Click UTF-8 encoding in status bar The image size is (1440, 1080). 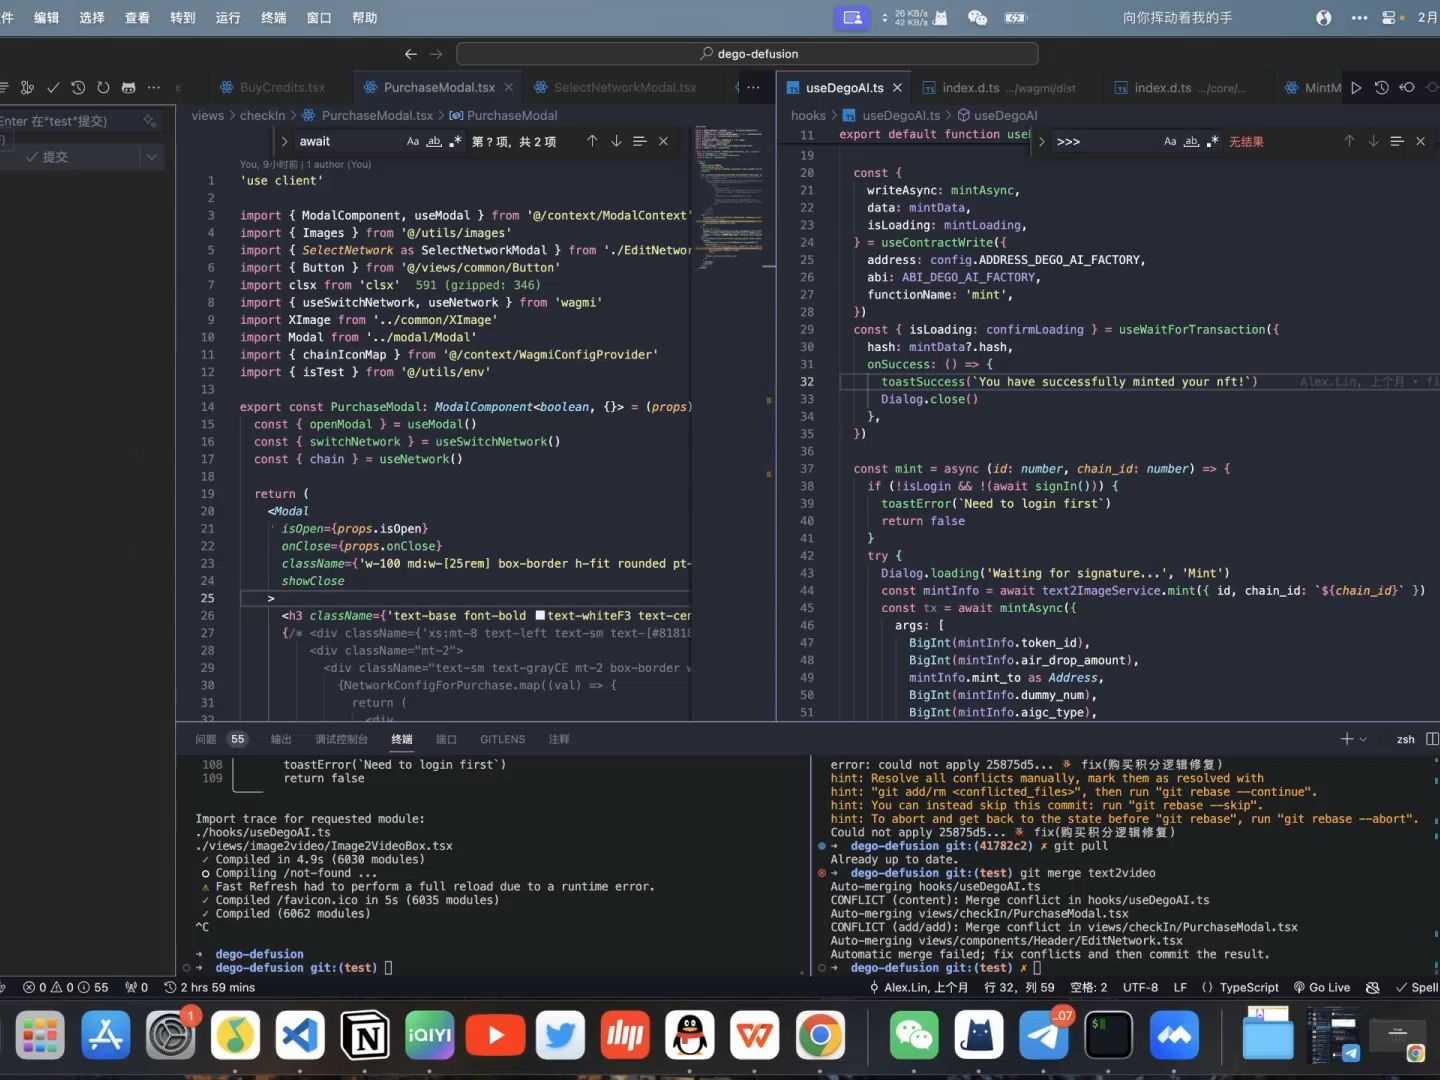[1140, 987]
